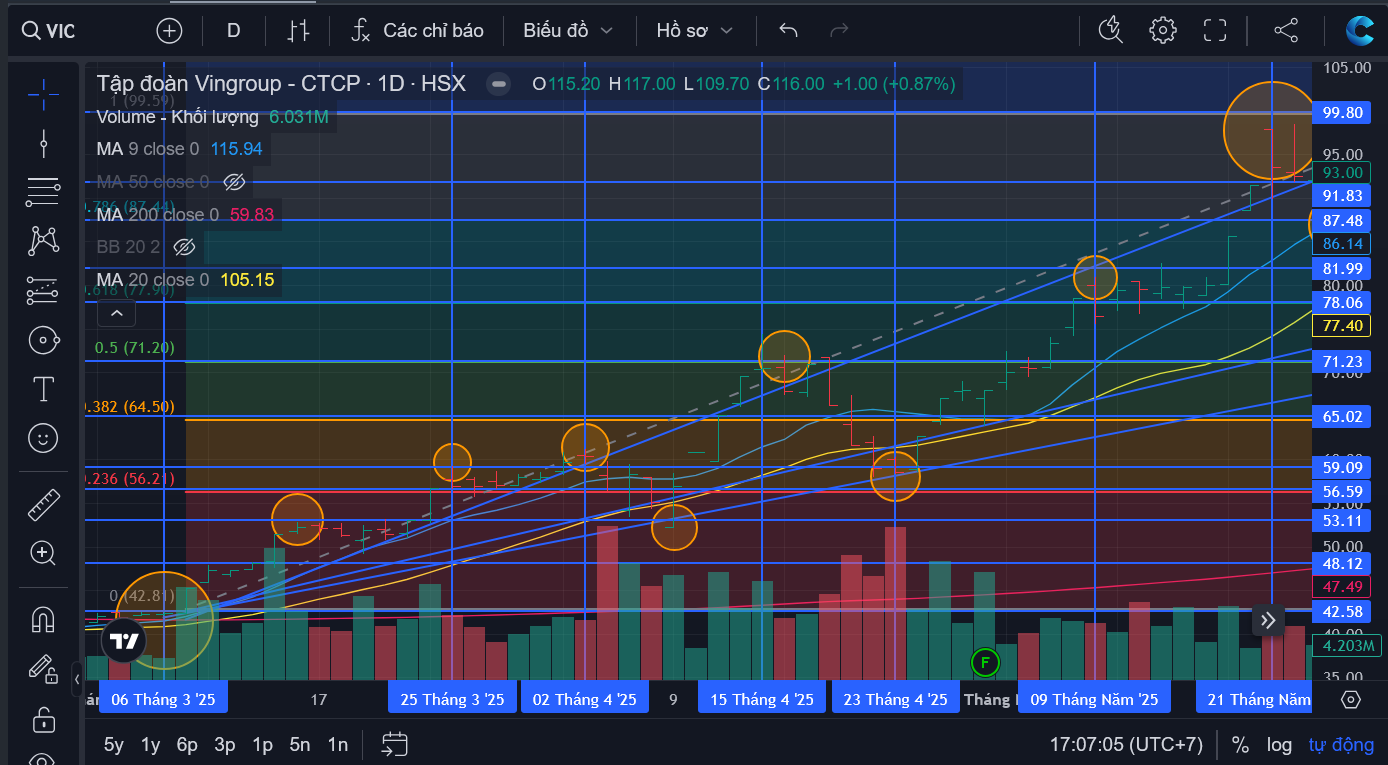Open price scale settings gear at axis corner

(1350, 699)
